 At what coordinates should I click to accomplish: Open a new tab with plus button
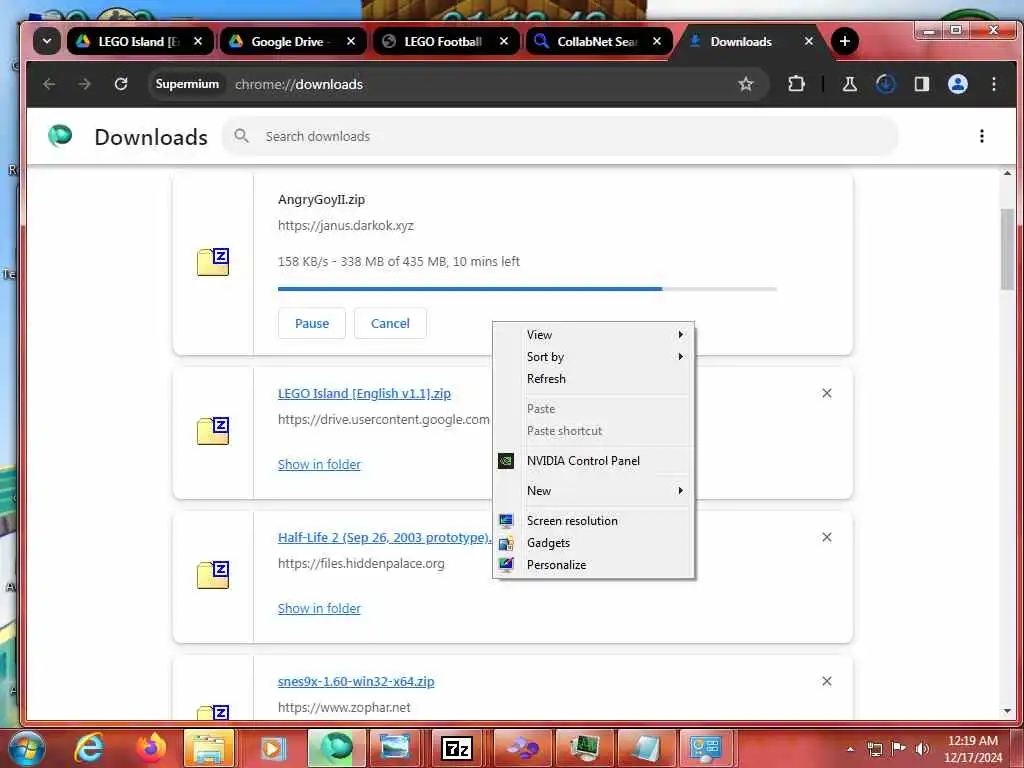[x=844, y=41]
